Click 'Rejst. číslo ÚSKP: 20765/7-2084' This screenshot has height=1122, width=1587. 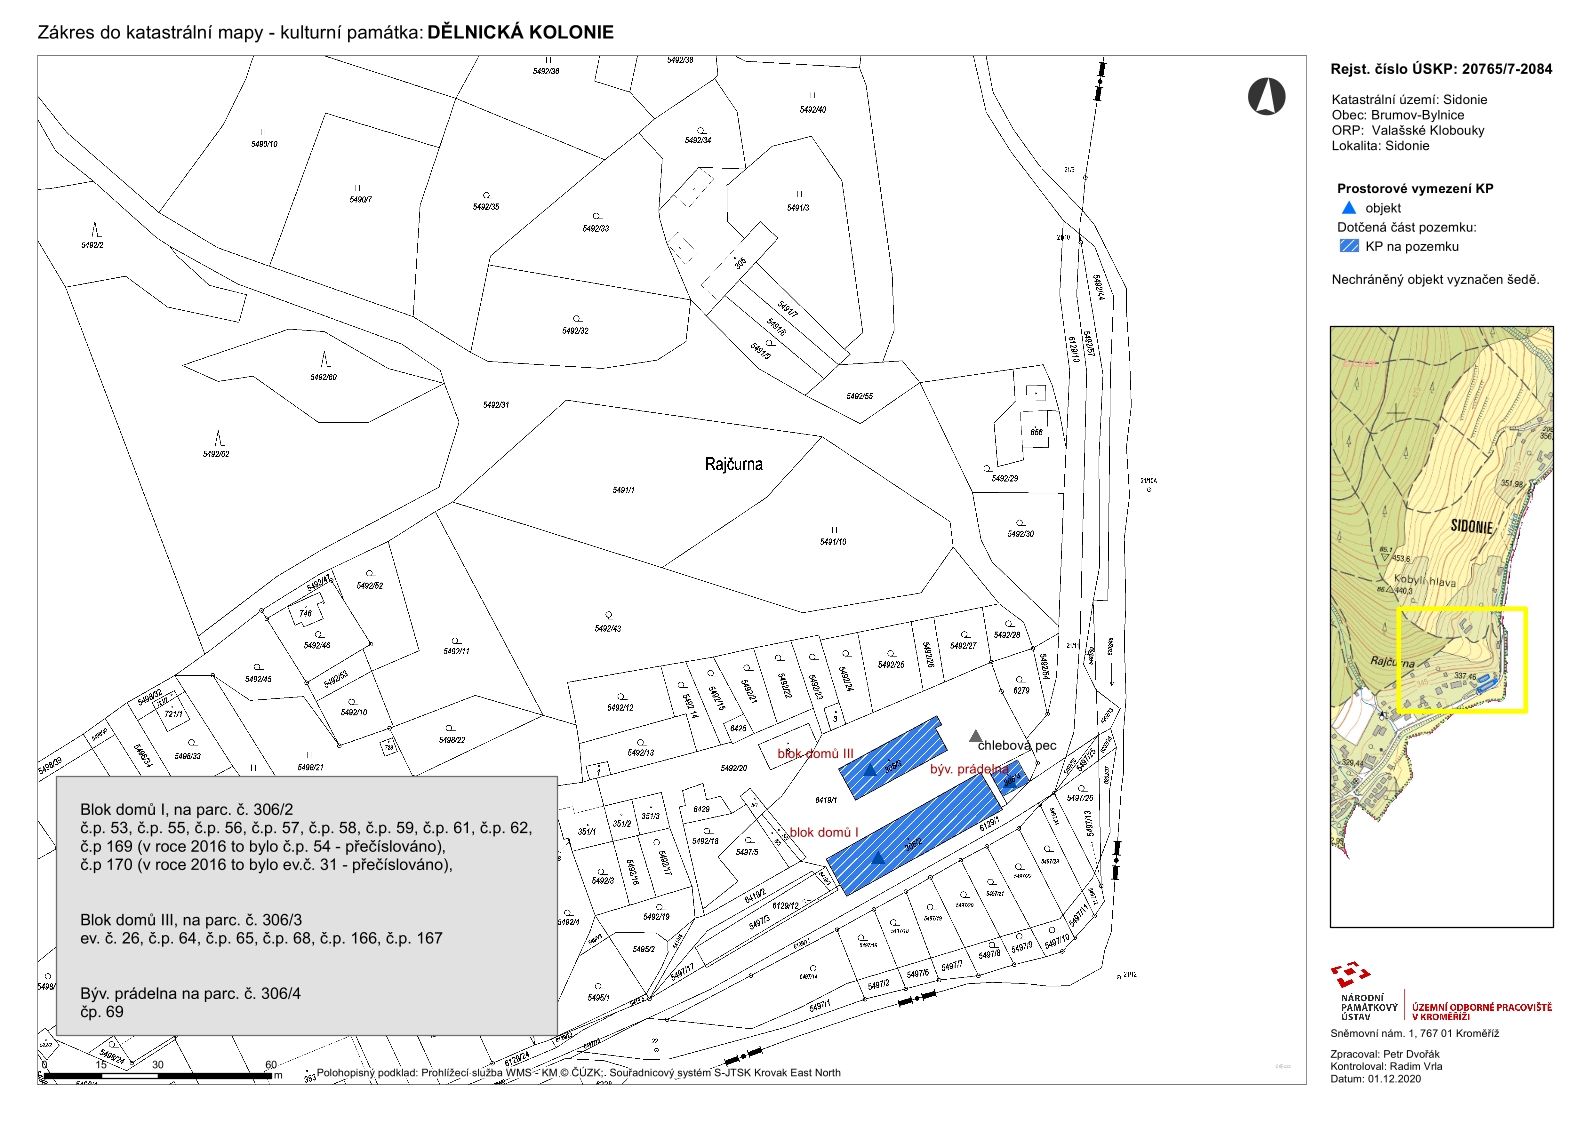(1441, 69)
